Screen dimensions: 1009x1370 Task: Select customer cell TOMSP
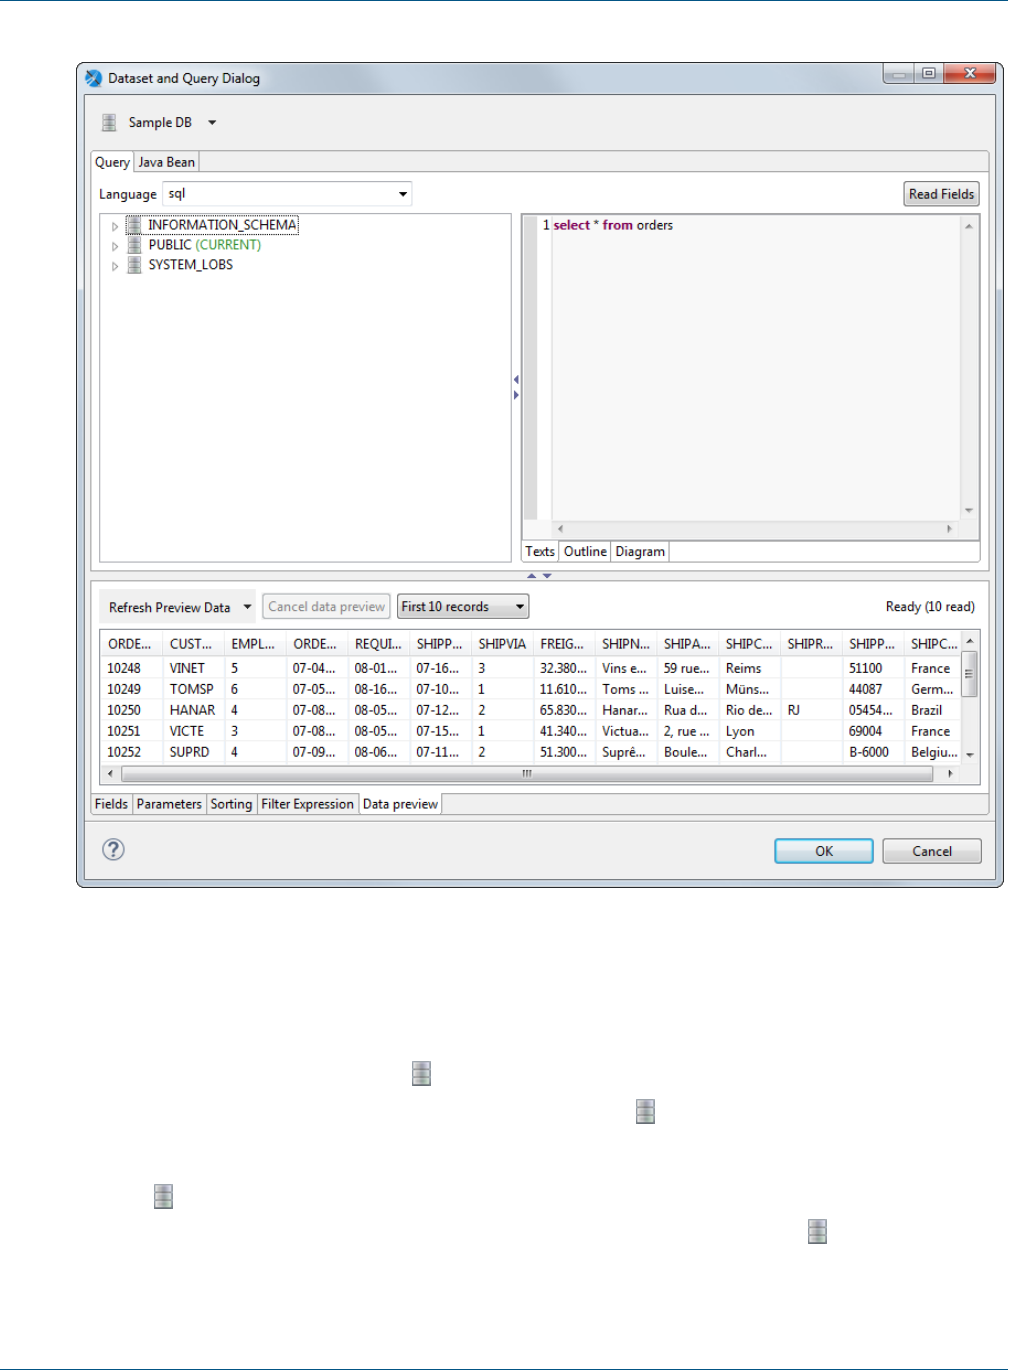click(192, 689)
